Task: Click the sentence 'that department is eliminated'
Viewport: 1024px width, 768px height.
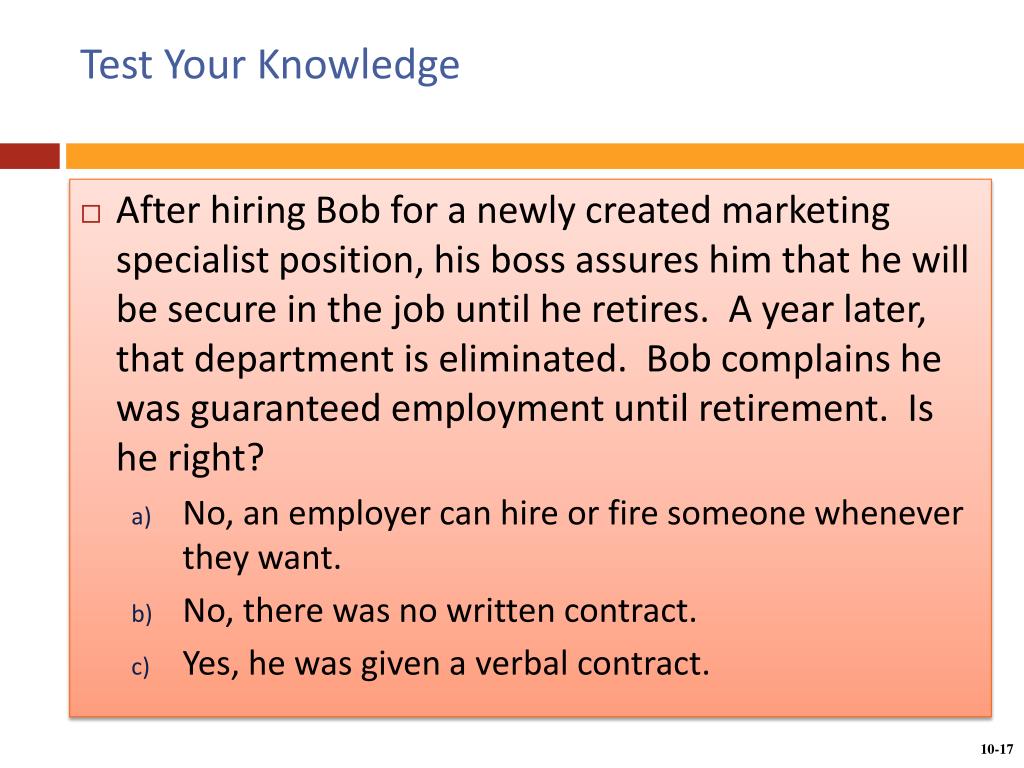Action: click(370, 359)
